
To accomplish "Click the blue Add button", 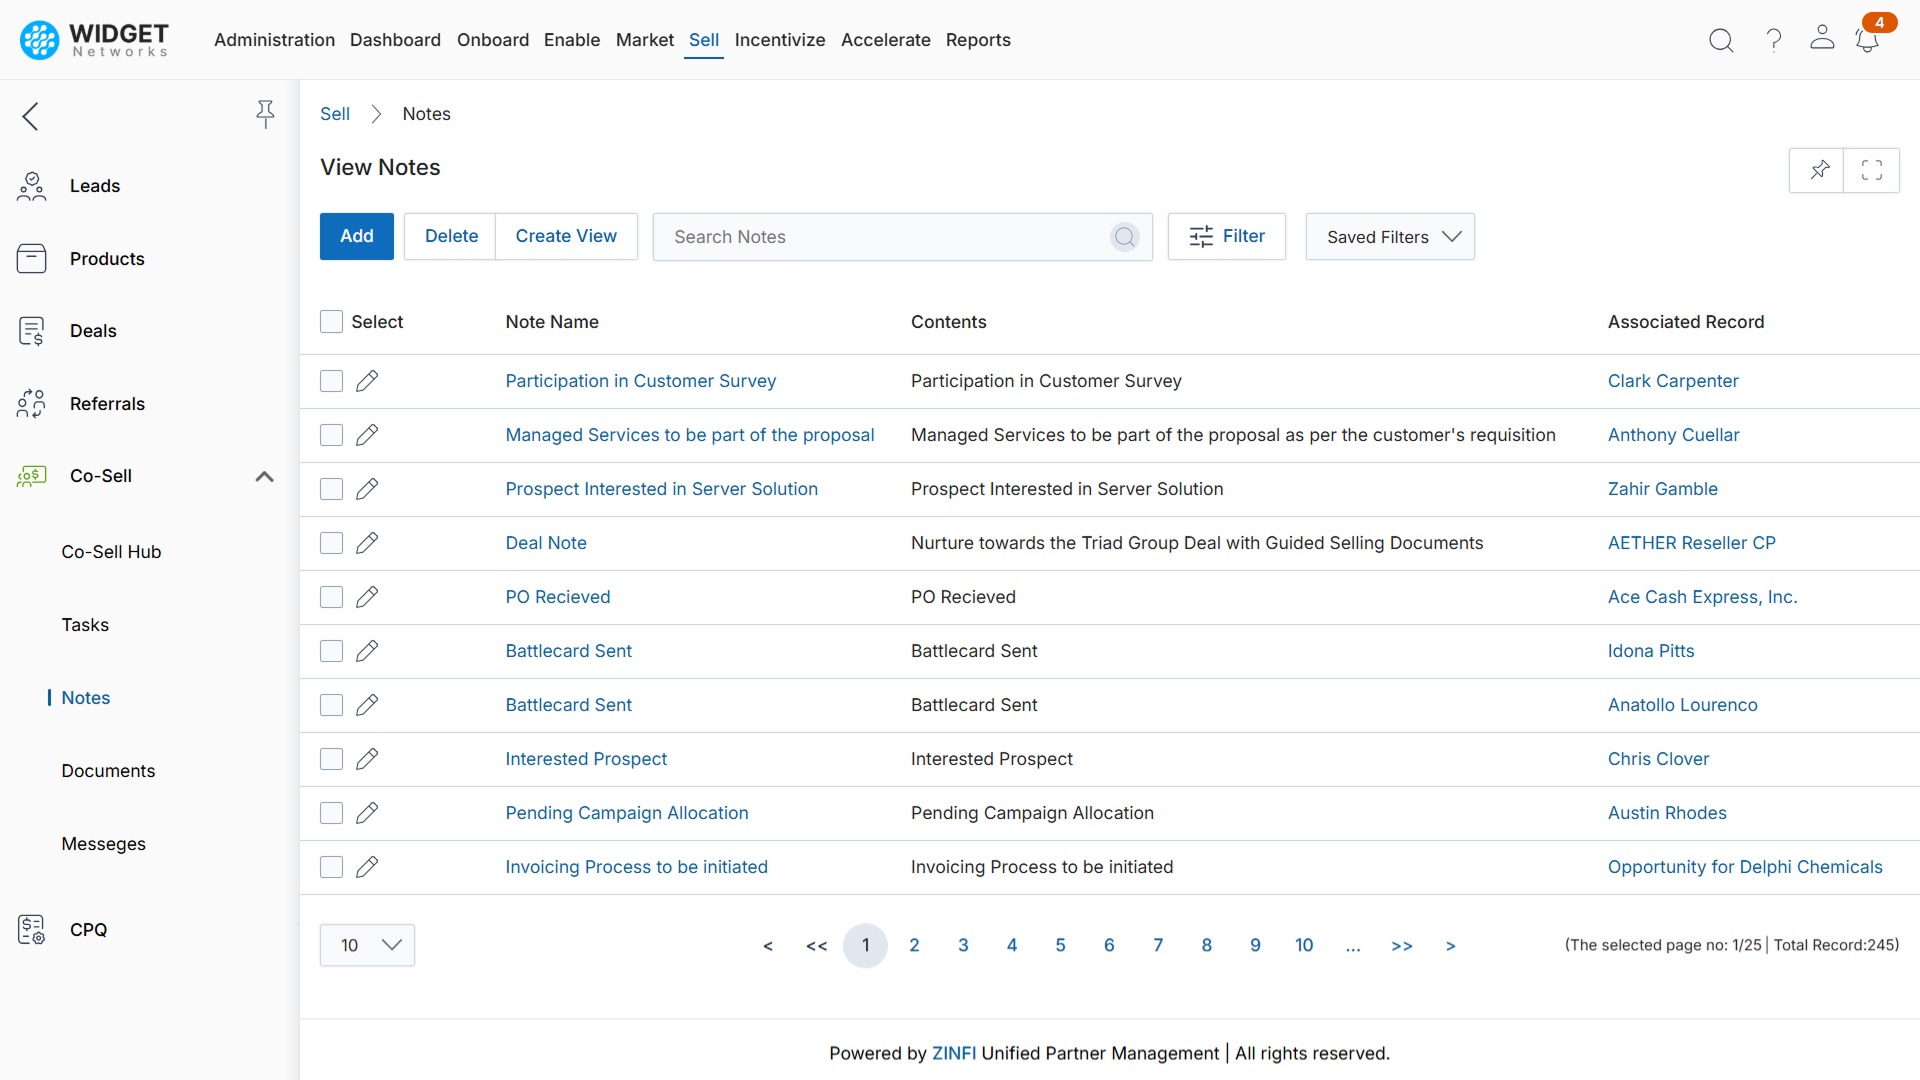I will (x=356, y=236).
